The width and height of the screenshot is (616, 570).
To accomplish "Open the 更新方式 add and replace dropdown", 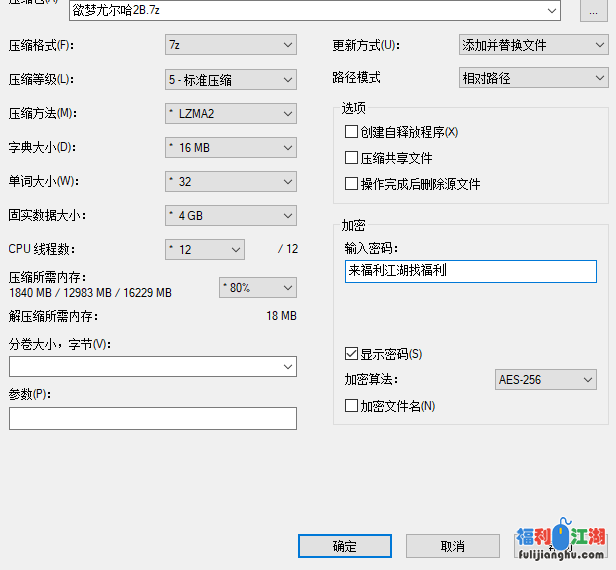I will 533,45.
